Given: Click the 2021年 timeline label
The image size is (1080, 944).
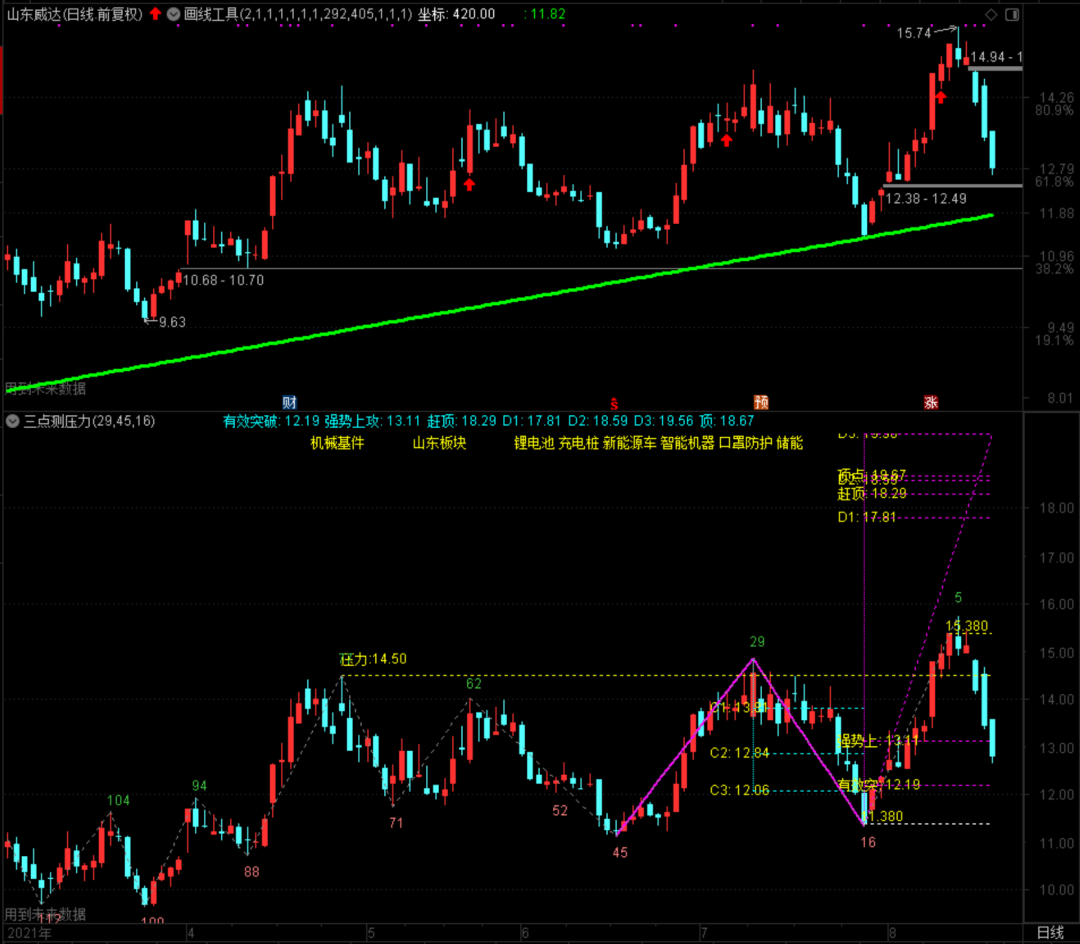Looking at the screenshot, I should (x=30, y=934).
